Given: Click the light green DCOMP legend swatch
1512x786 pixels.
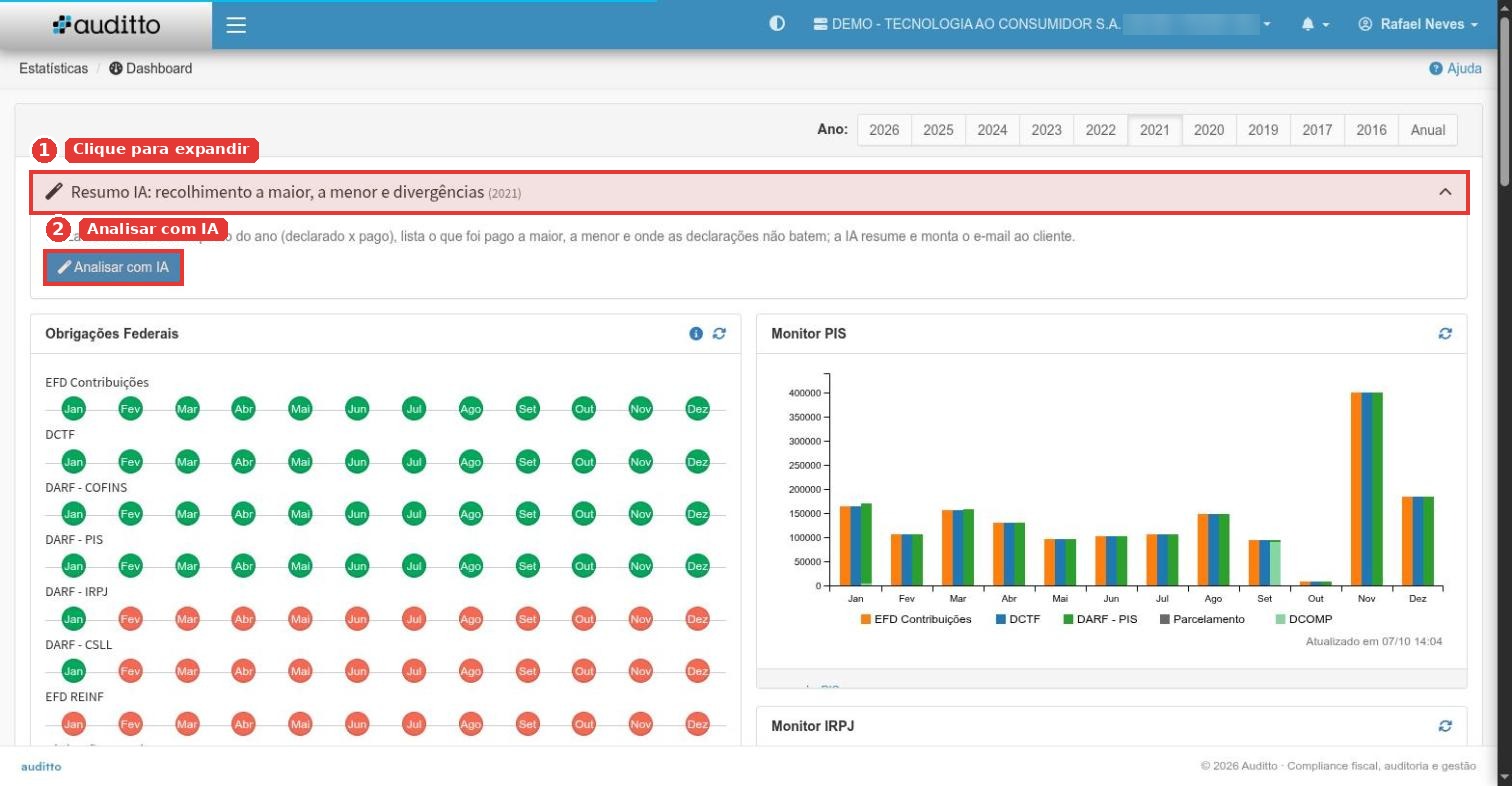Looking at the screenshot, I should click(x=1280, y=619).
